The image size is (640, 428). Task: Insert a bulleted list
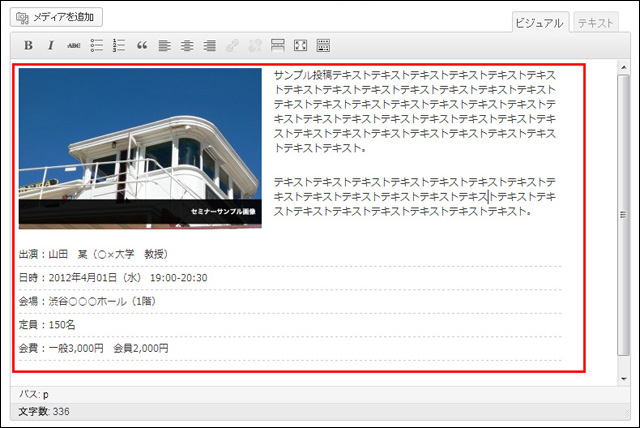pyautogui.click(x=97, y=46)
